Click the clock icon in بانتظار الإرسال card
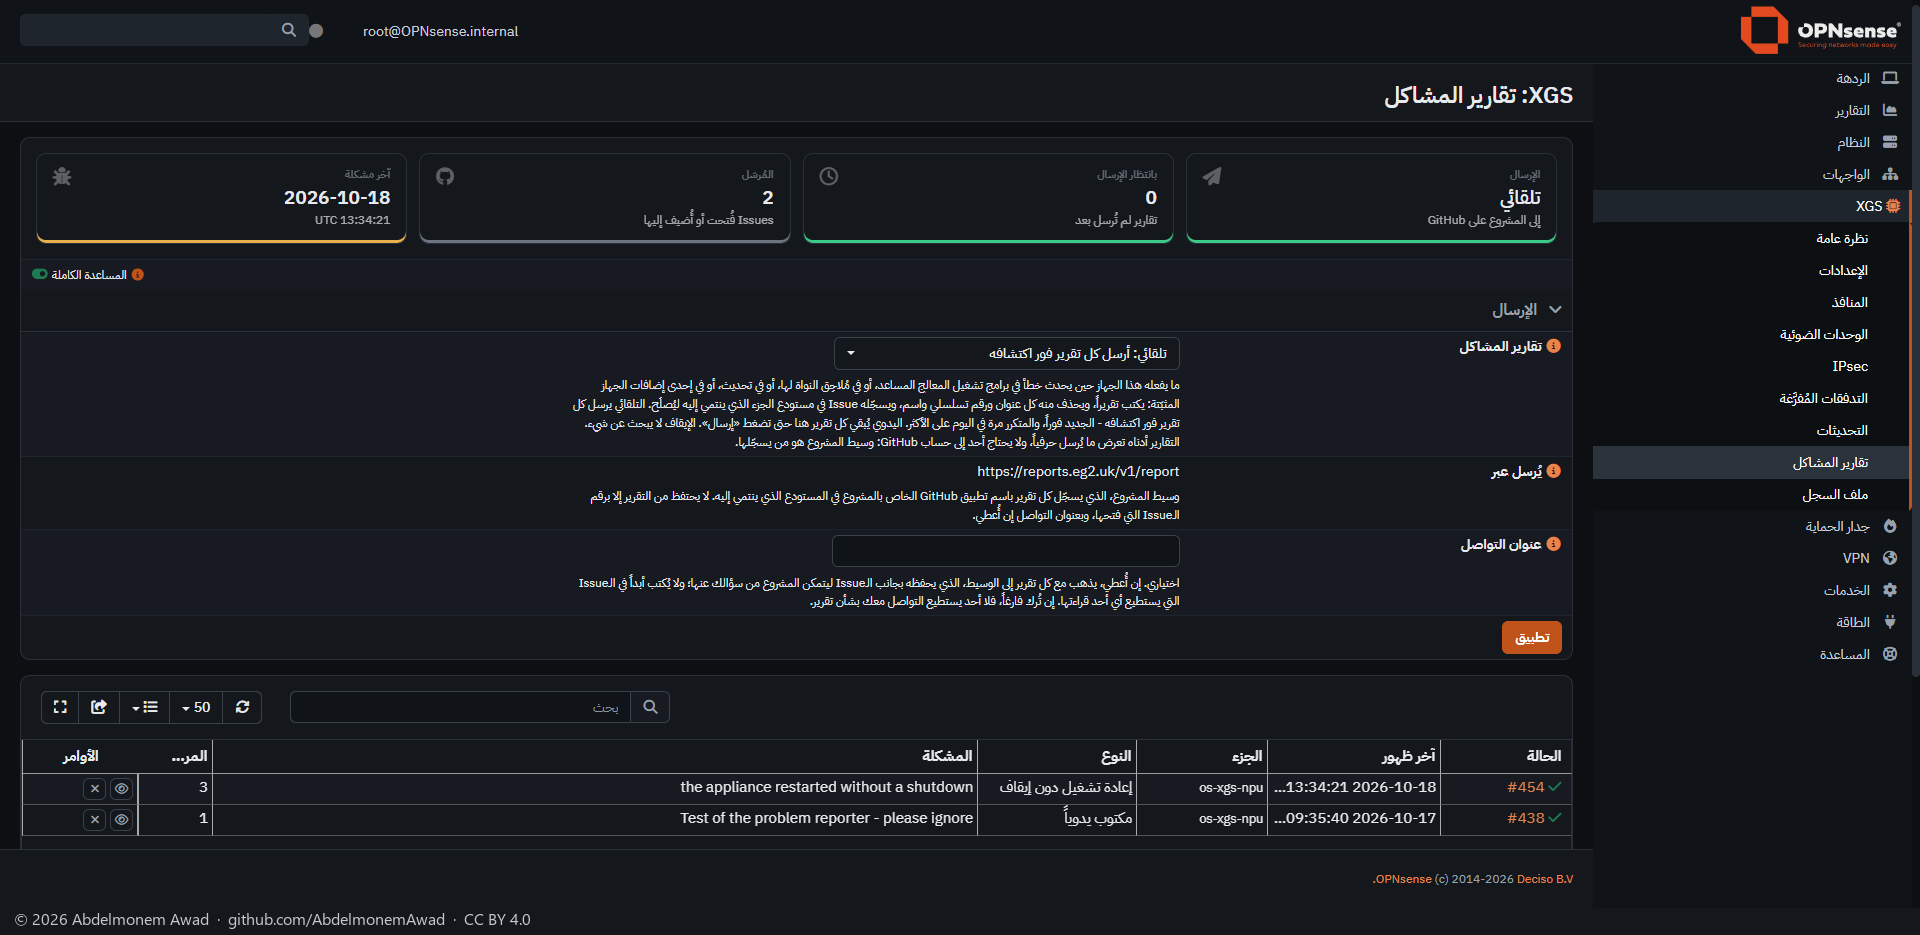1920x935 pixels. pos(829,176)
